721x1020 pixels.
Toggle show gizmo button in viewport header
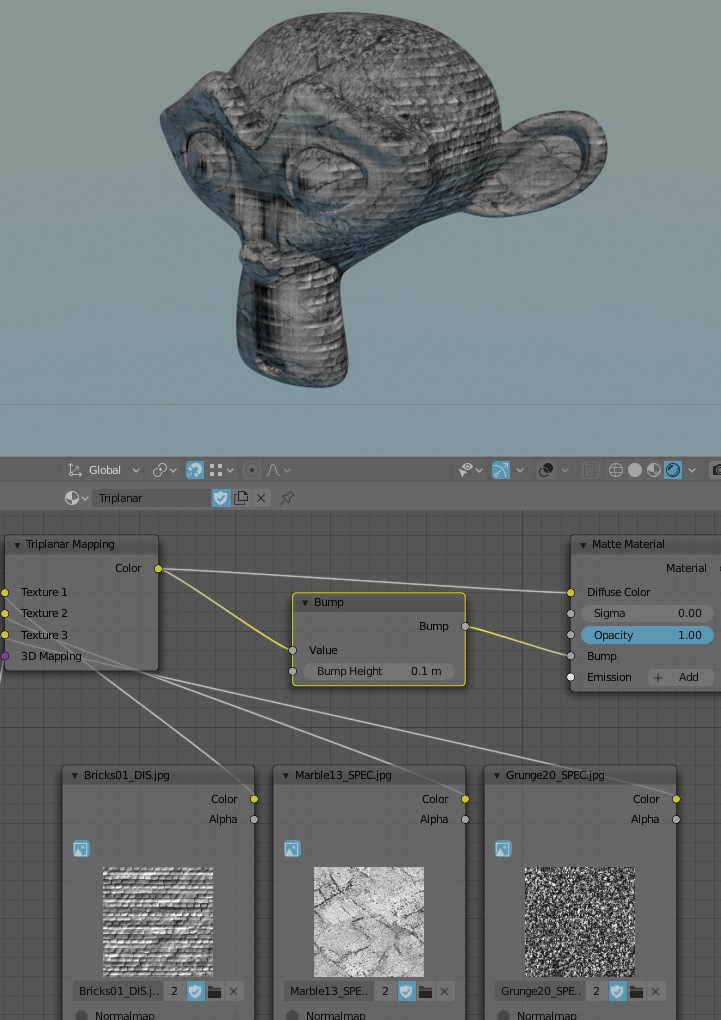click(501, 470)
